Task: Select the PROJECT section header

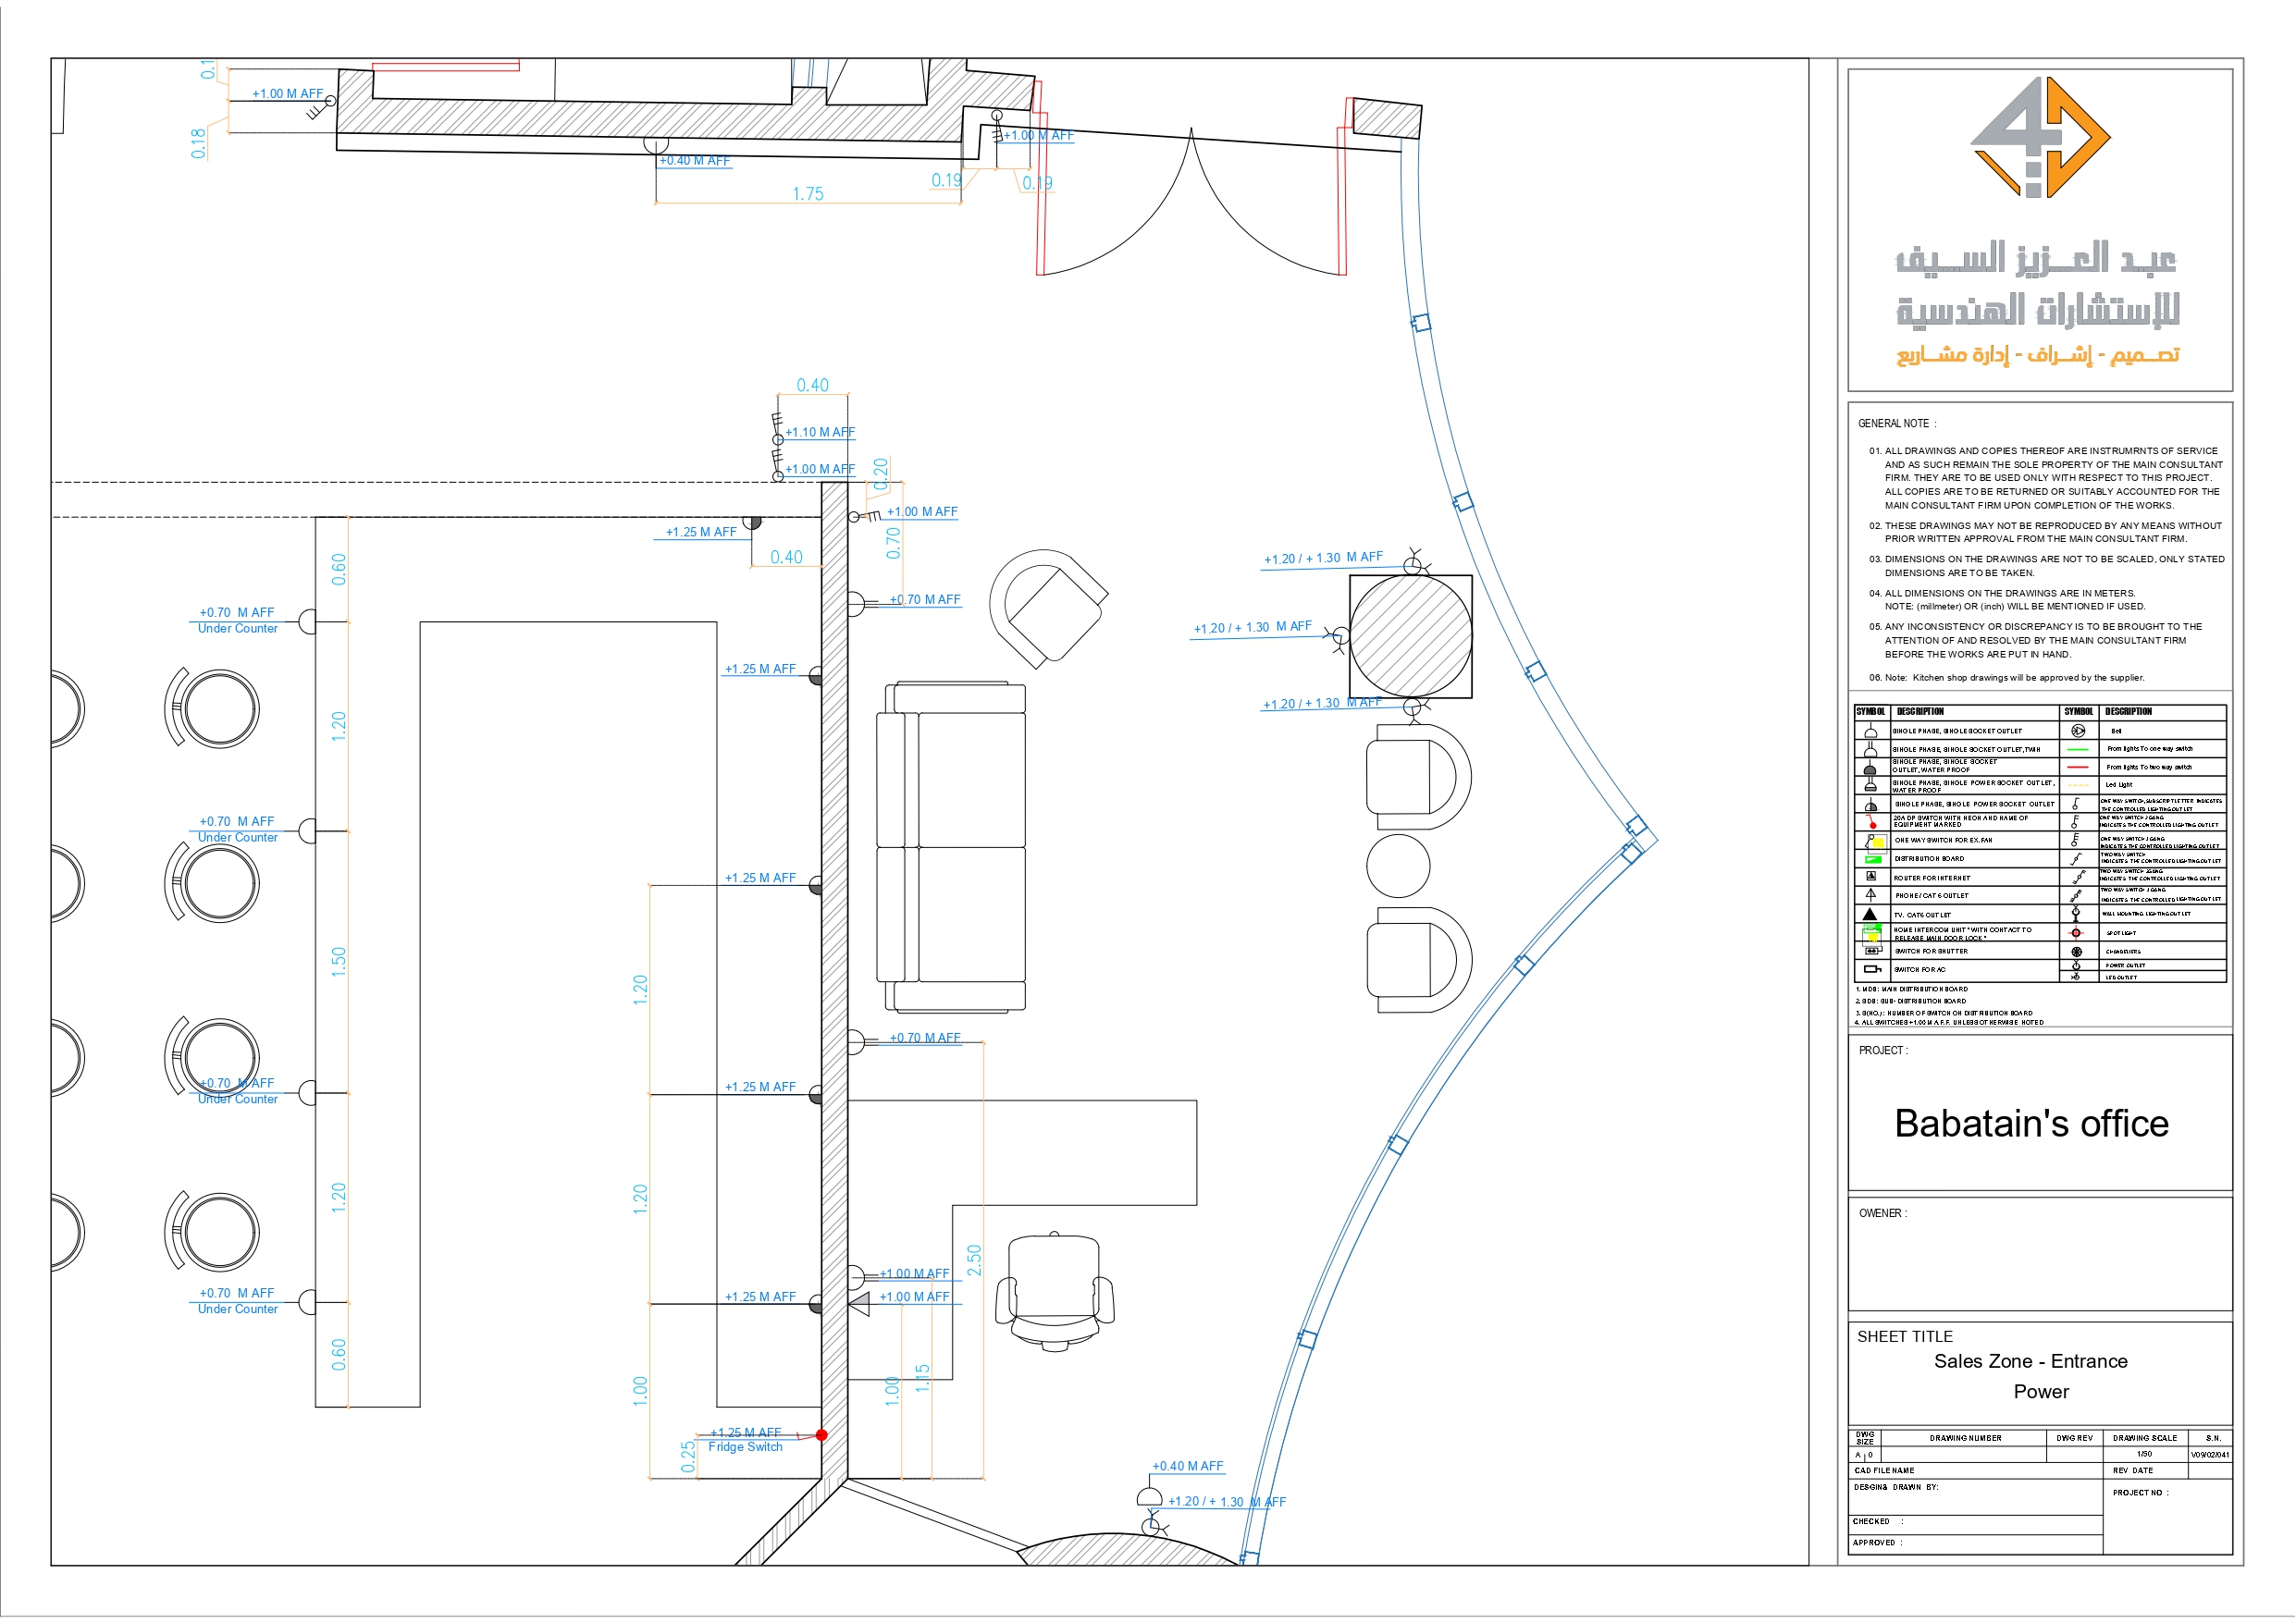Action: [1885, 1051]
